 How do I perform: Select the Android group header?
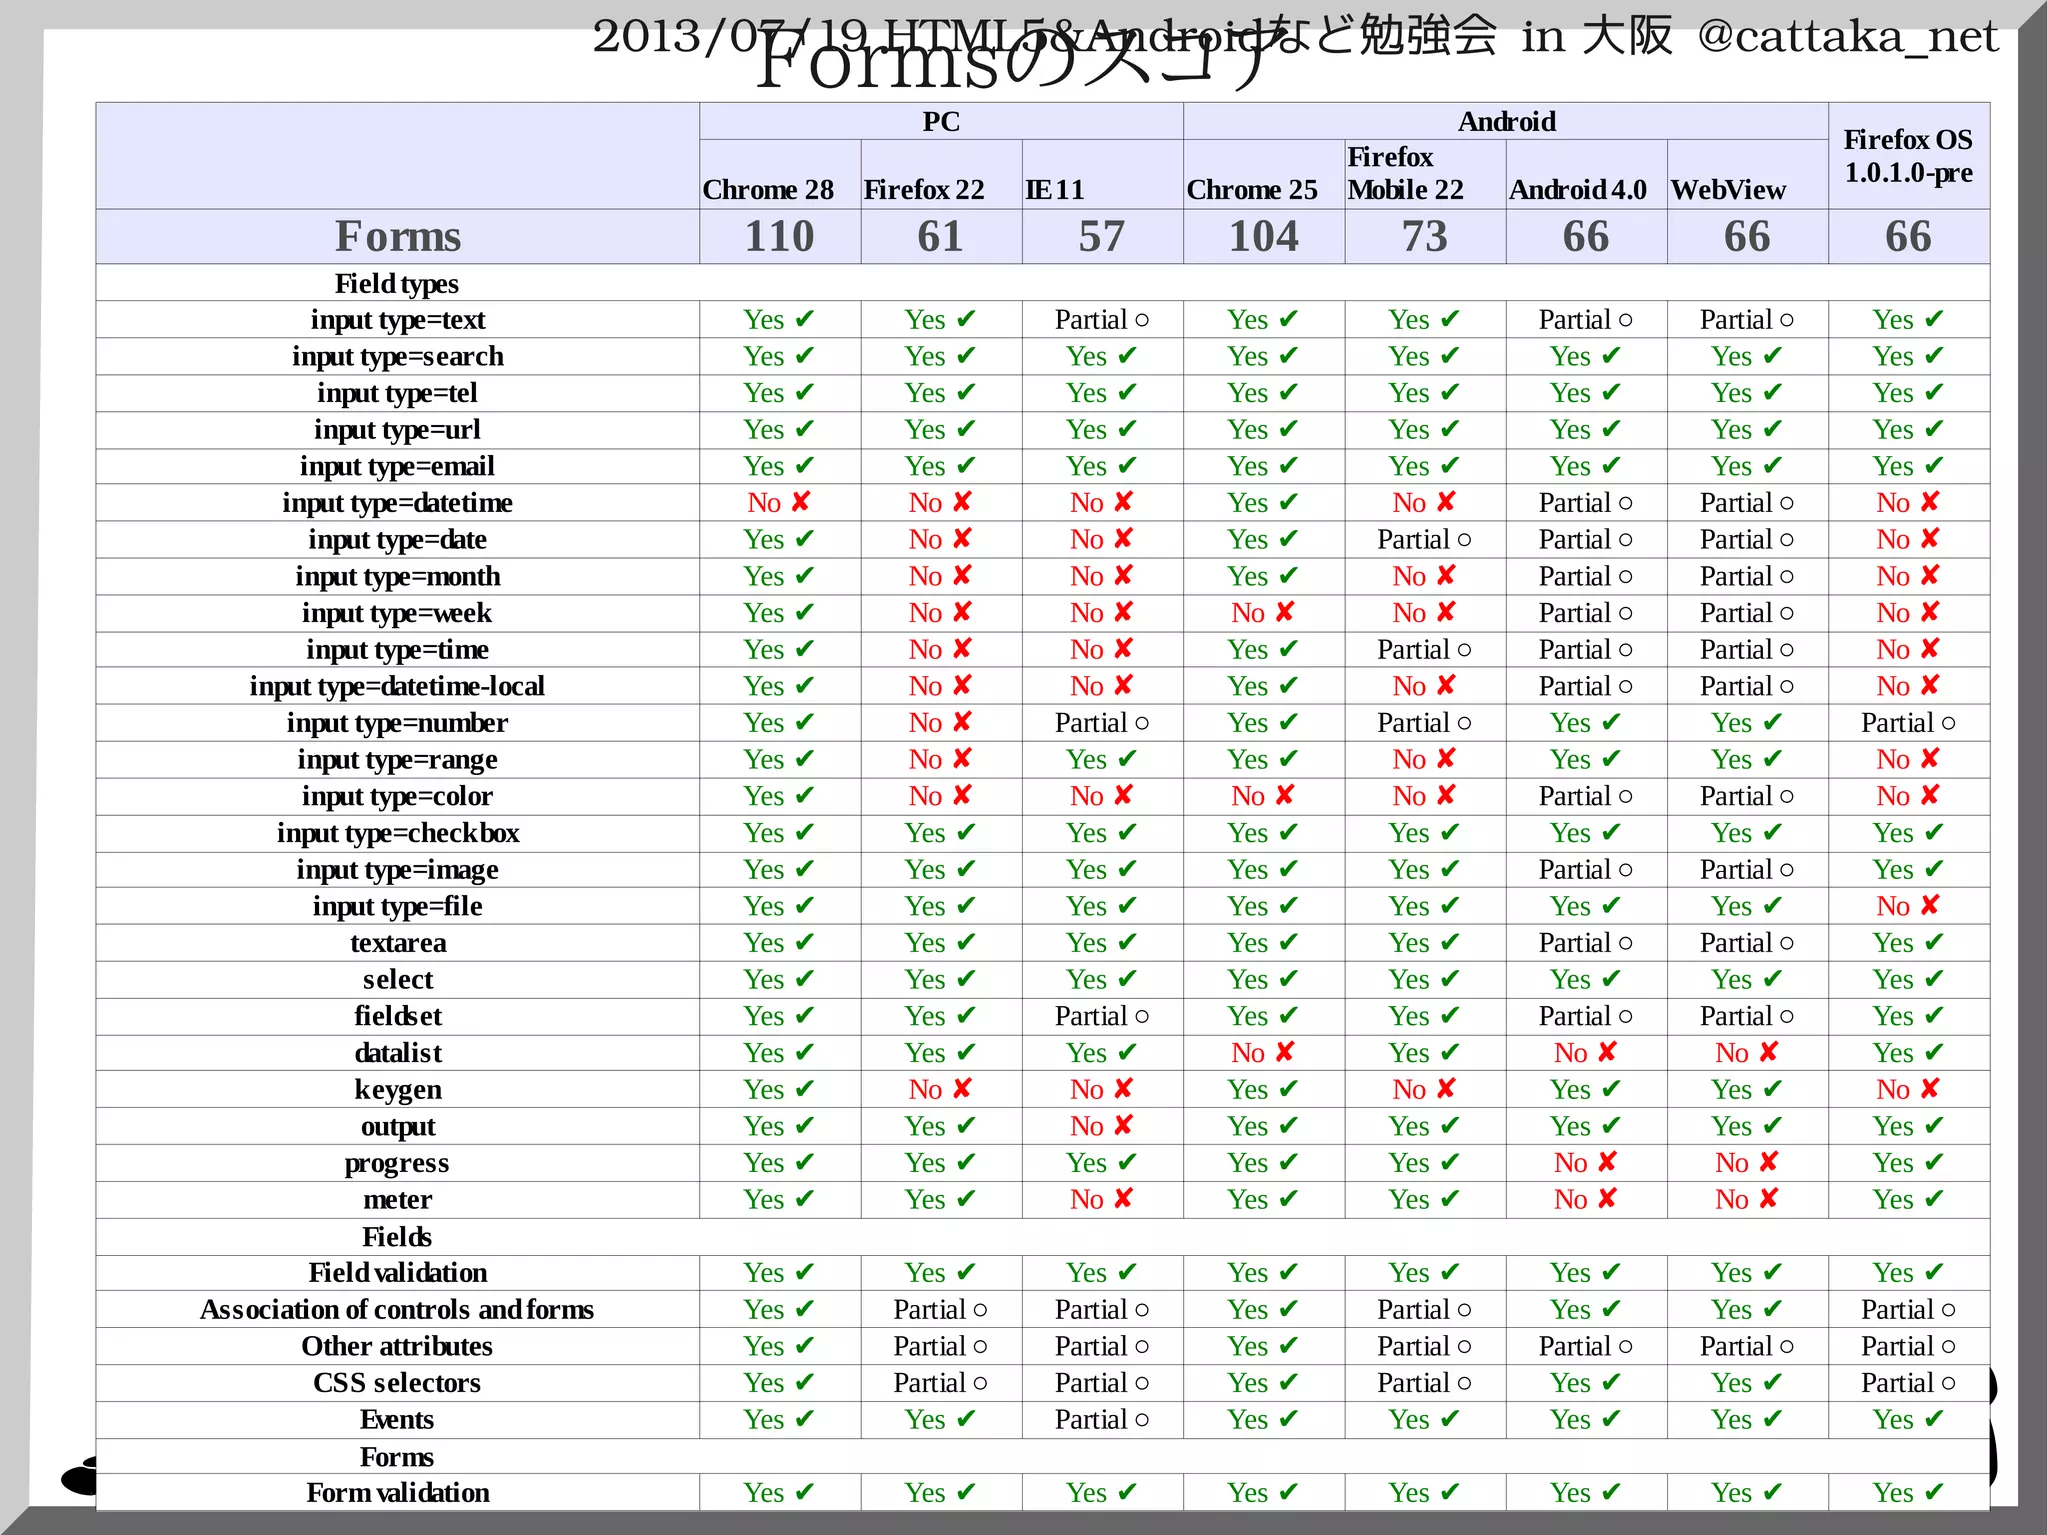[x=1506, y=122]
